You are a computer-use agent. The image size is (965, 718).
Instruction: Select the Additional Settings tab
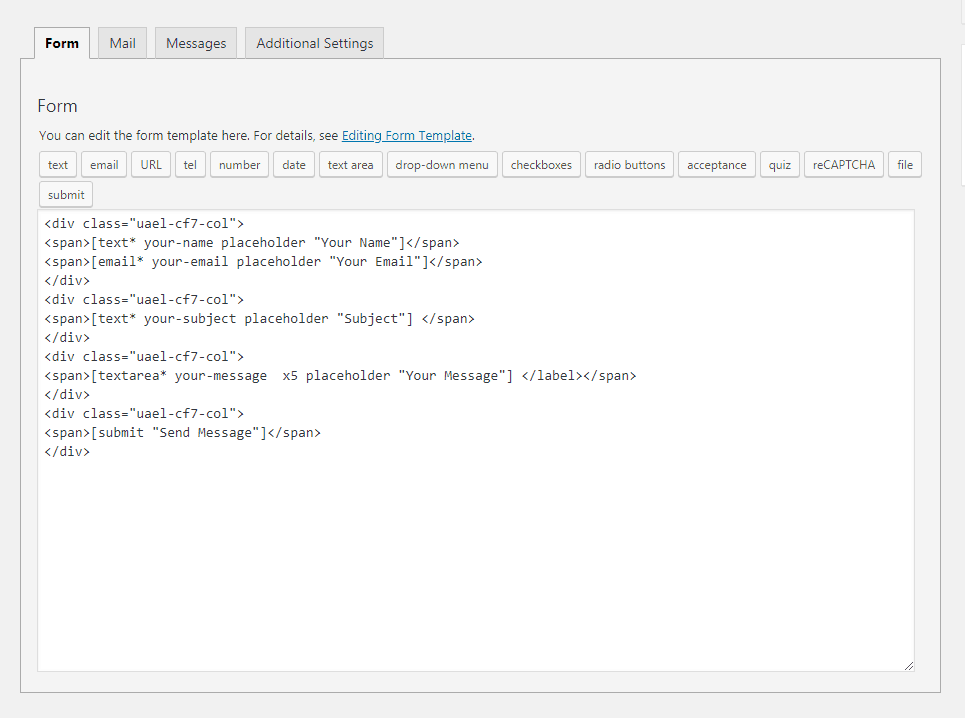tap(314, 43)
